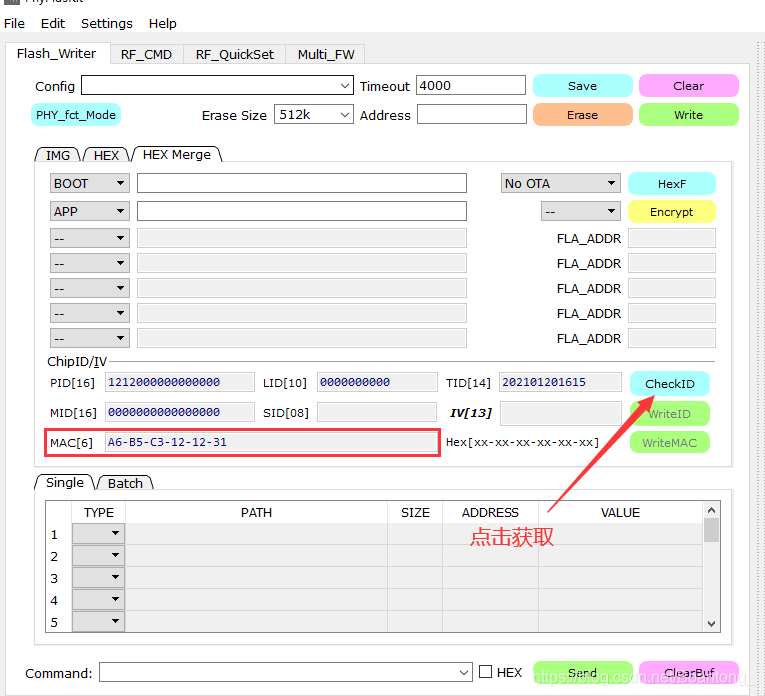765x696 pixels.
Task: Open the third row type dropdown in HEX Merge
Action: (x=90, y=238)
